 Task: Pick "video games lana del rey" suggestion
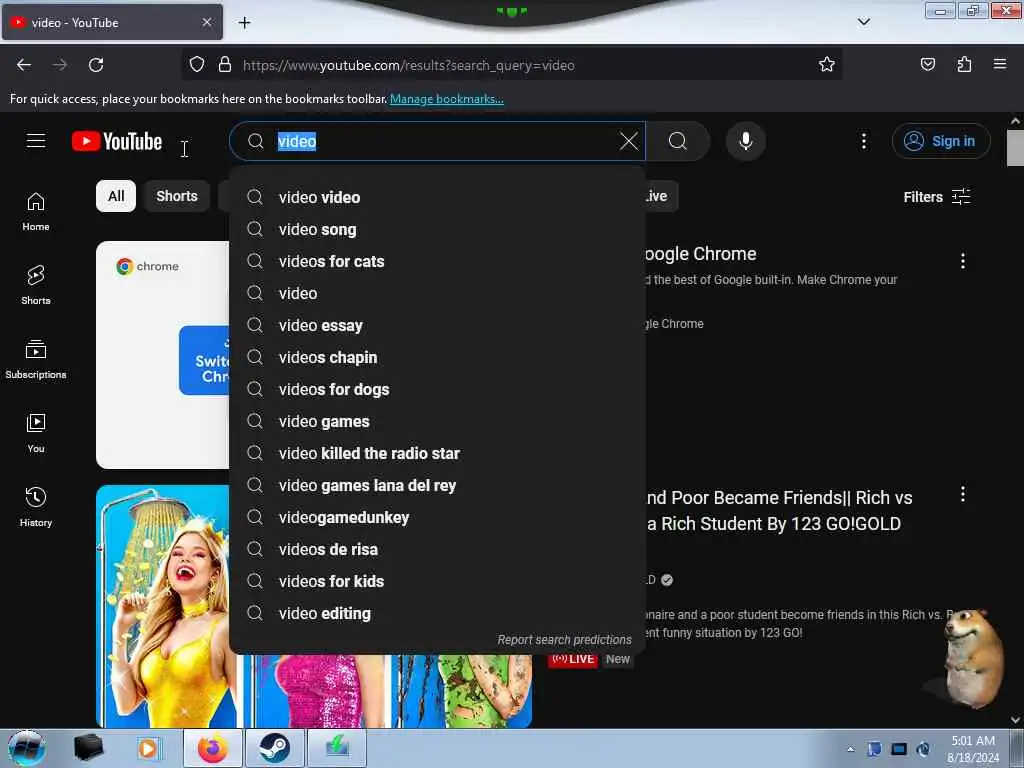tap(437, 485)
